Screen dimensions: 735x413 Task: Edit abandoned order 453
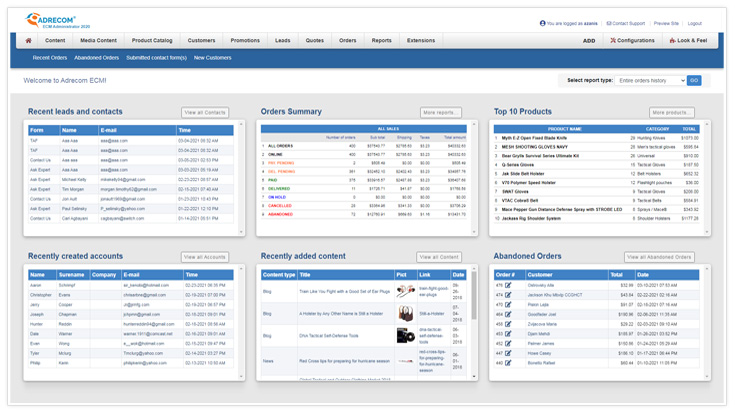click(x=508, y=334)
